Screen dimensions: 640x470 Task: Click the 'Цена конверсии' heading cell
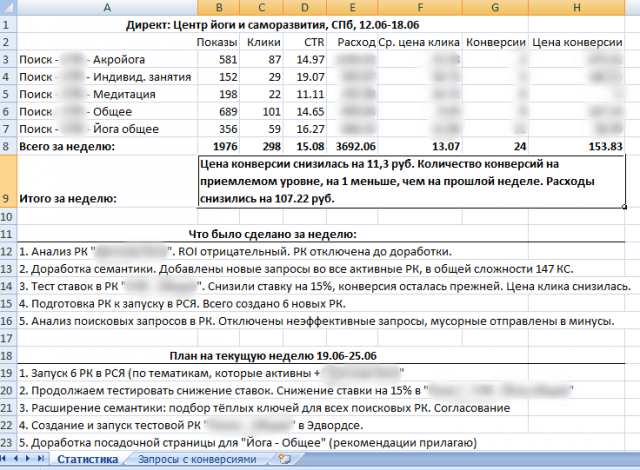(x=577, y=42)
